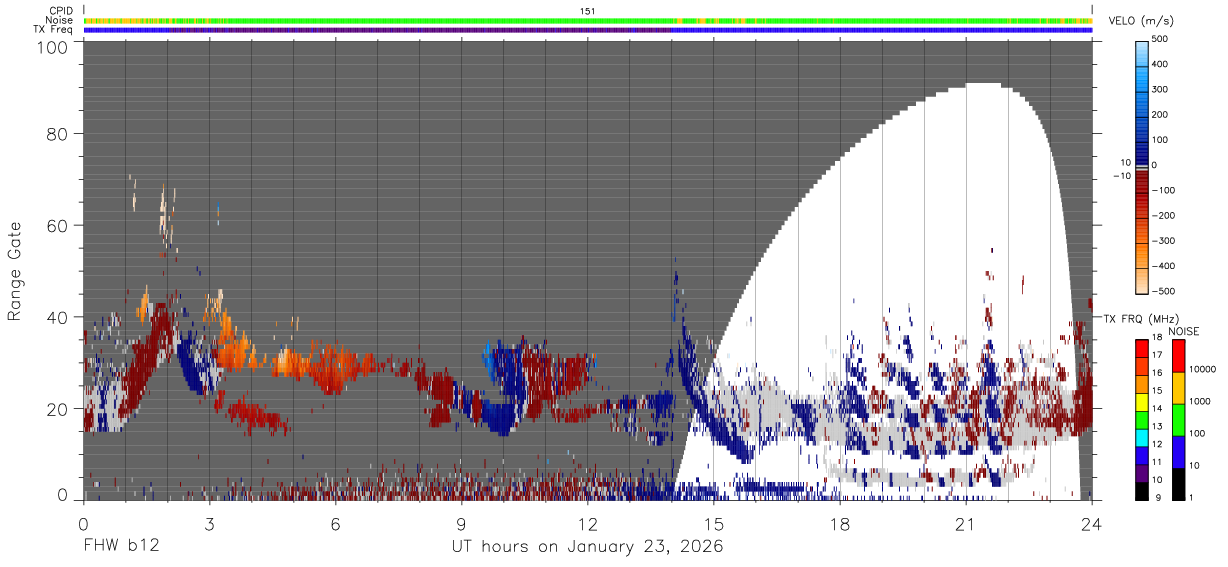This screenshot has width=1228, height=567.
Task: Click the 'TX Freq' row label at top left
Action: coord(55,30)
